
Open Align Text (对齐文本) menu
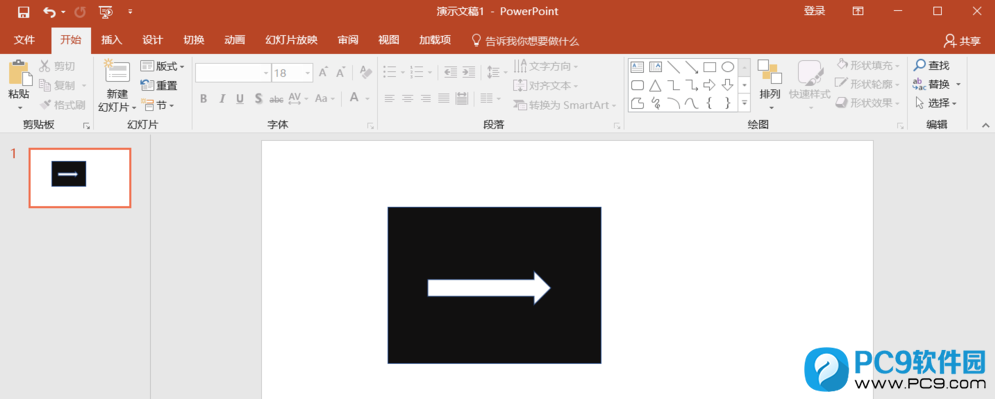click(x=546, y=86)
